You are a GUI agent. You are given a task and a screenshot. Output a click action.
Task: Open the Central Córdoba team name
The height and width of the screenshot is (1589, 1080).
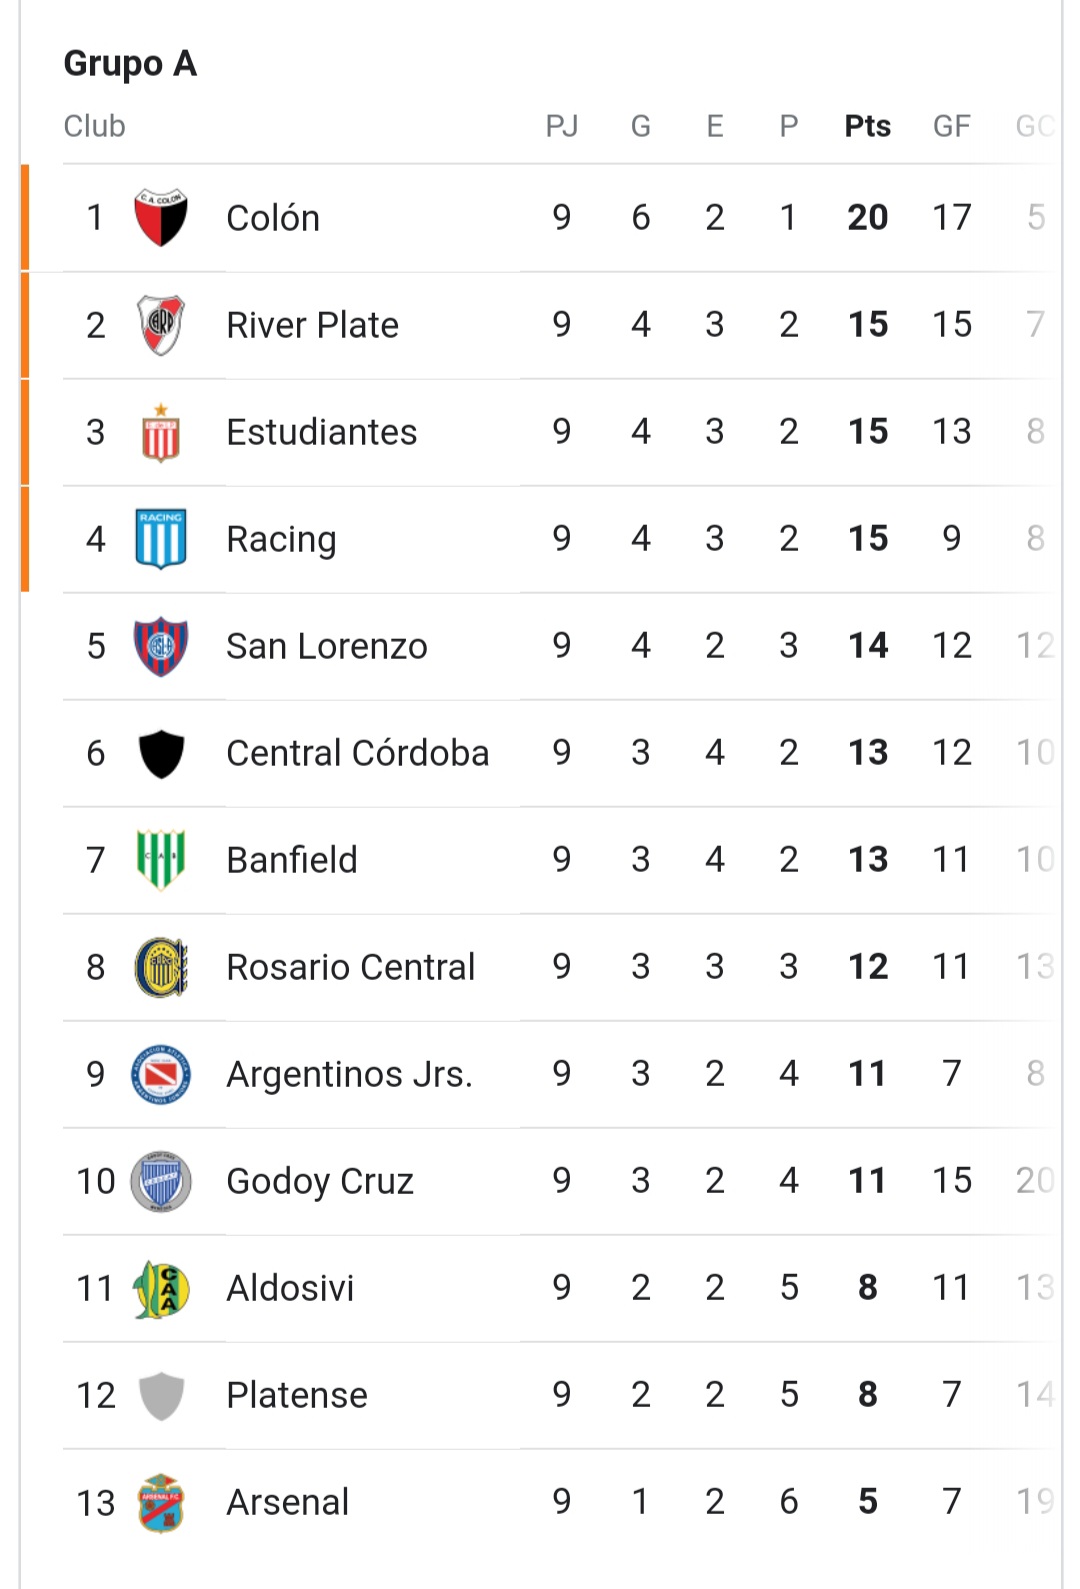pos(358,753)
